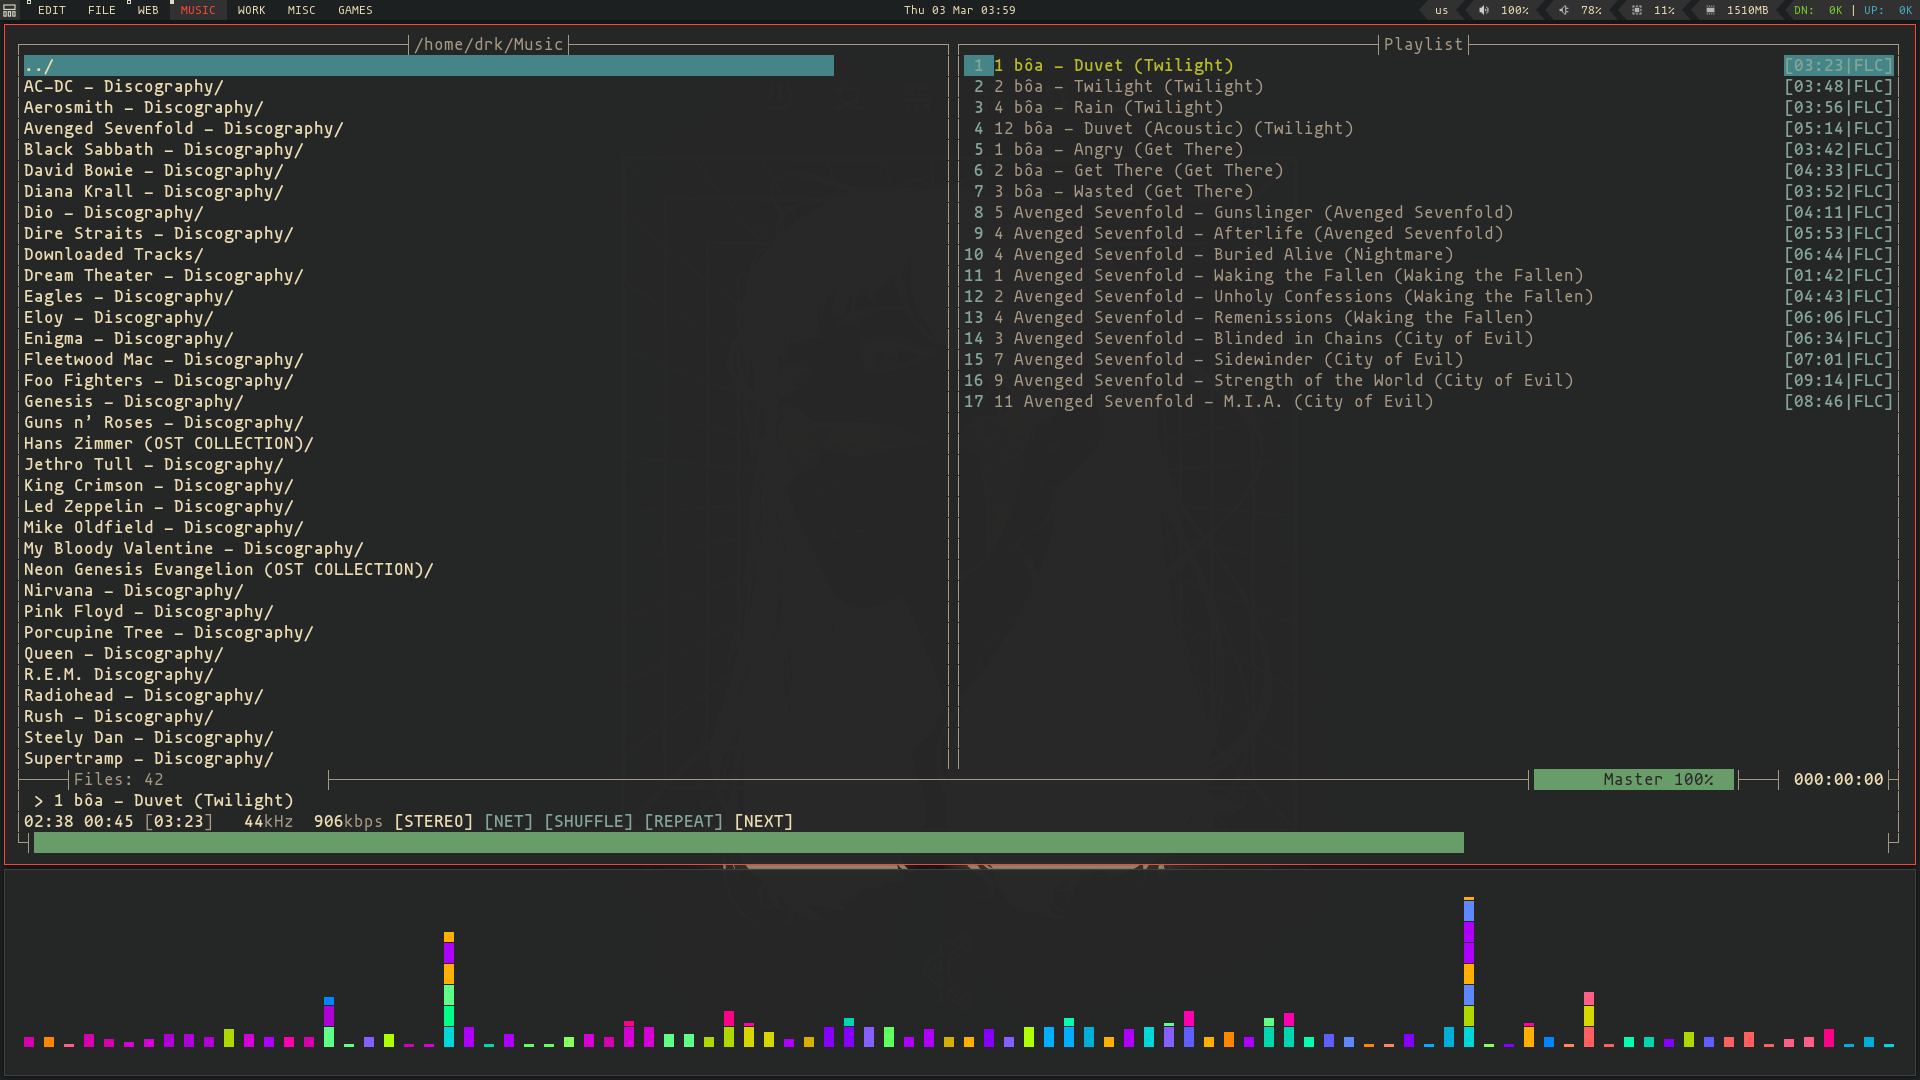The image size is (1920, 1080).
Task: Open the FILE menu
Action: (102, 11)
